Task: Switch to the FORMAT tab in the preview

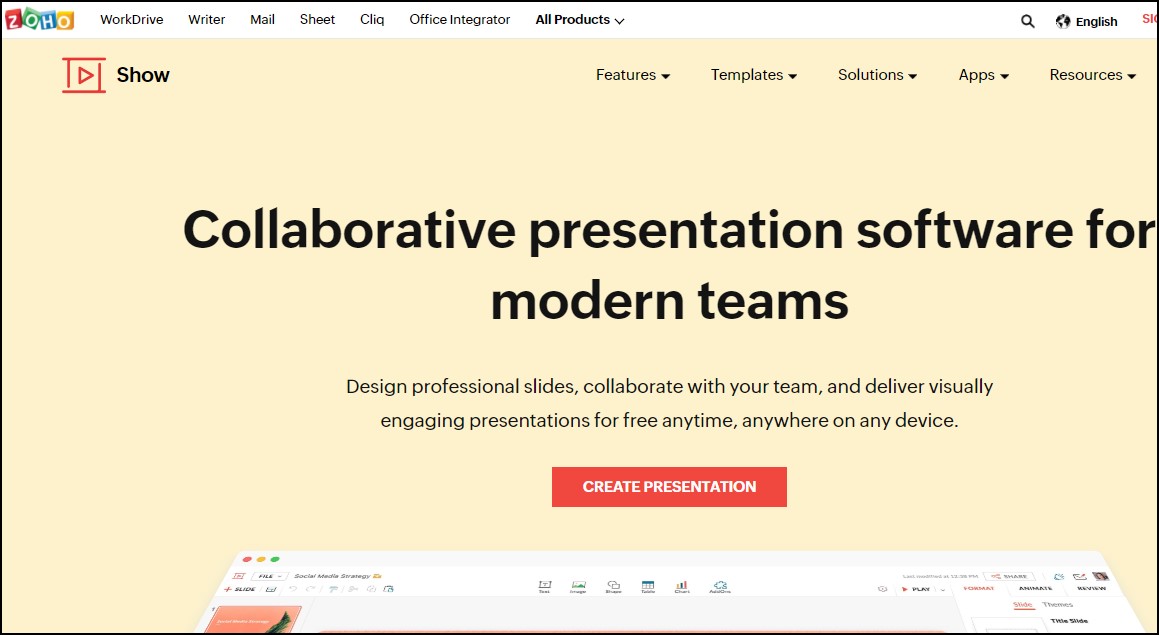Action: coord(978,588)
